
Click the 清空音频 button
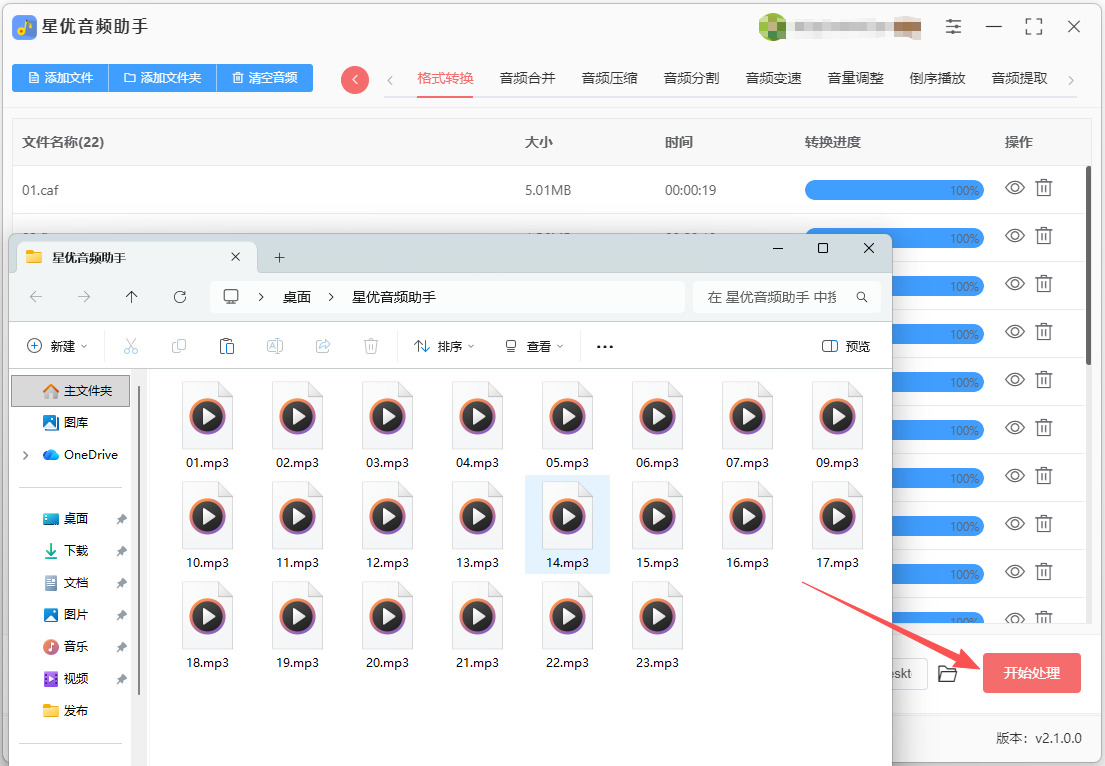coord(265,78)
